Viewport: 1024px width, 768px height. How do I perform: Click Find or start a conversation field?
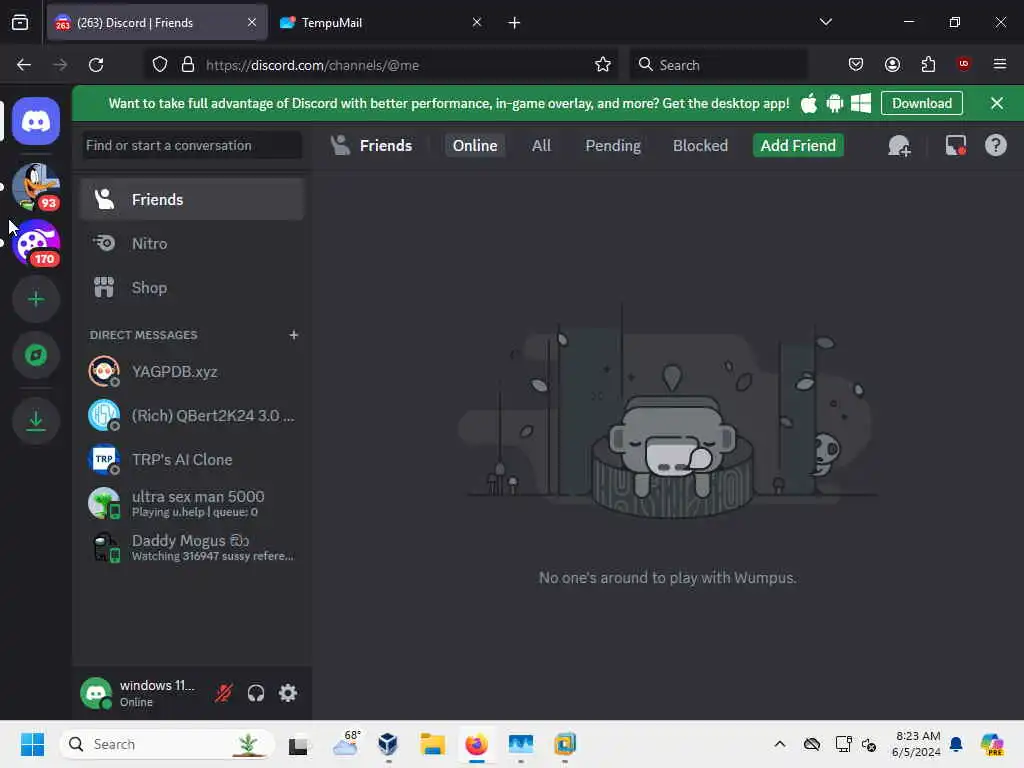pos(193,146)
